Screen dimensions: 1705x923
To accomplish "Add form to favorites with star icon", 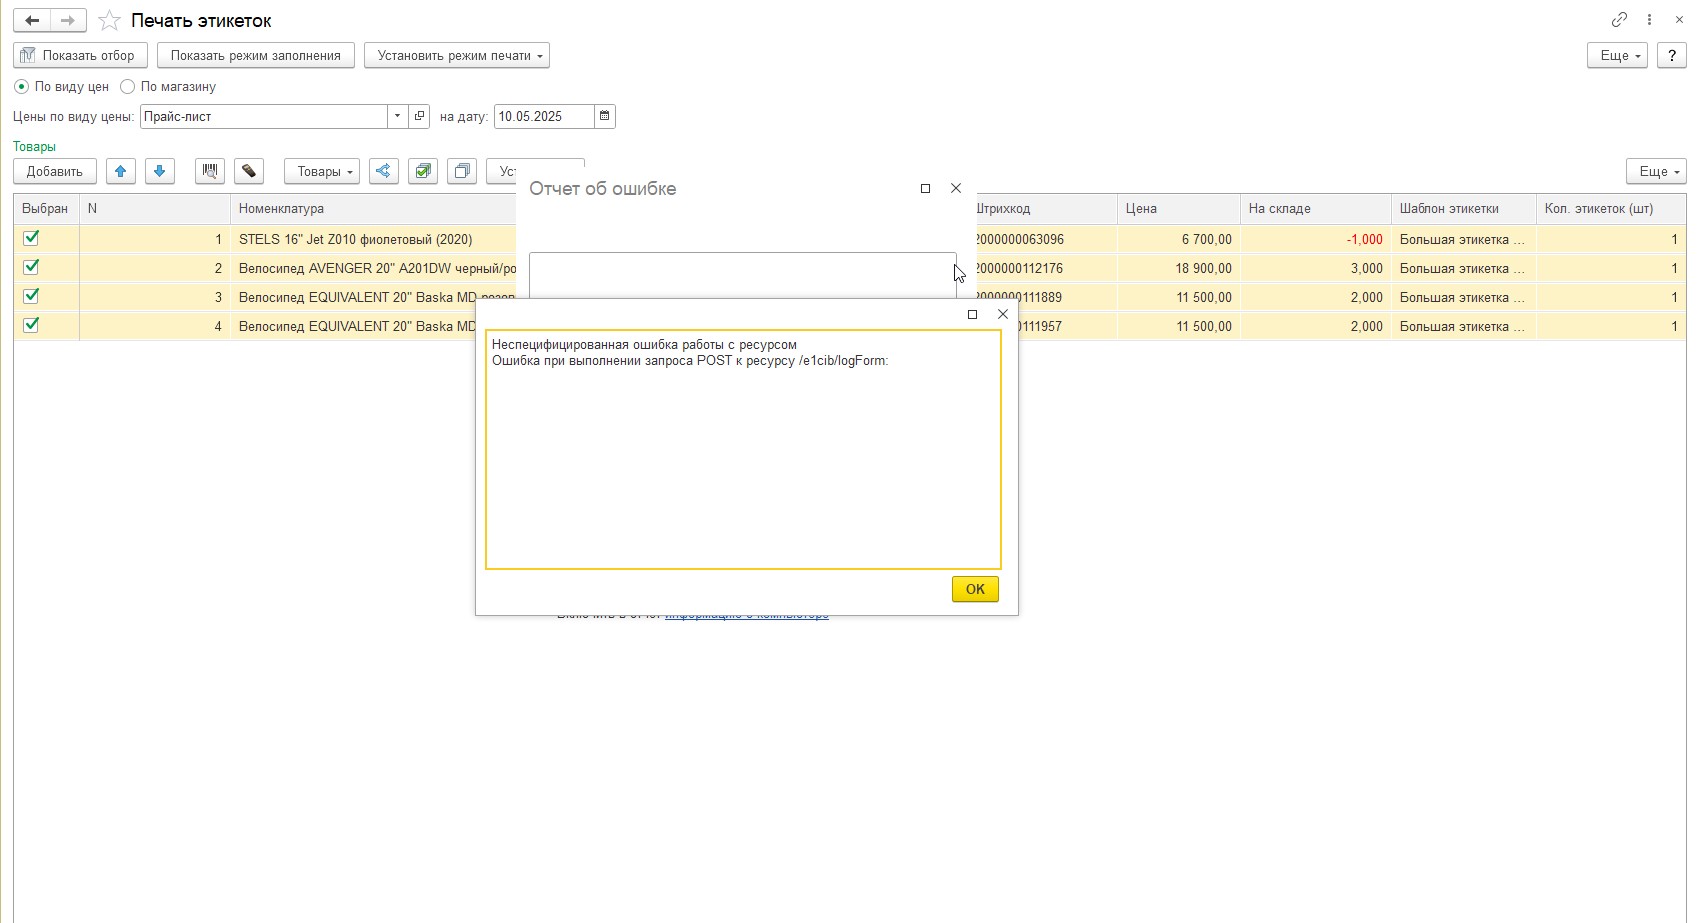I will tap(110, 21).
